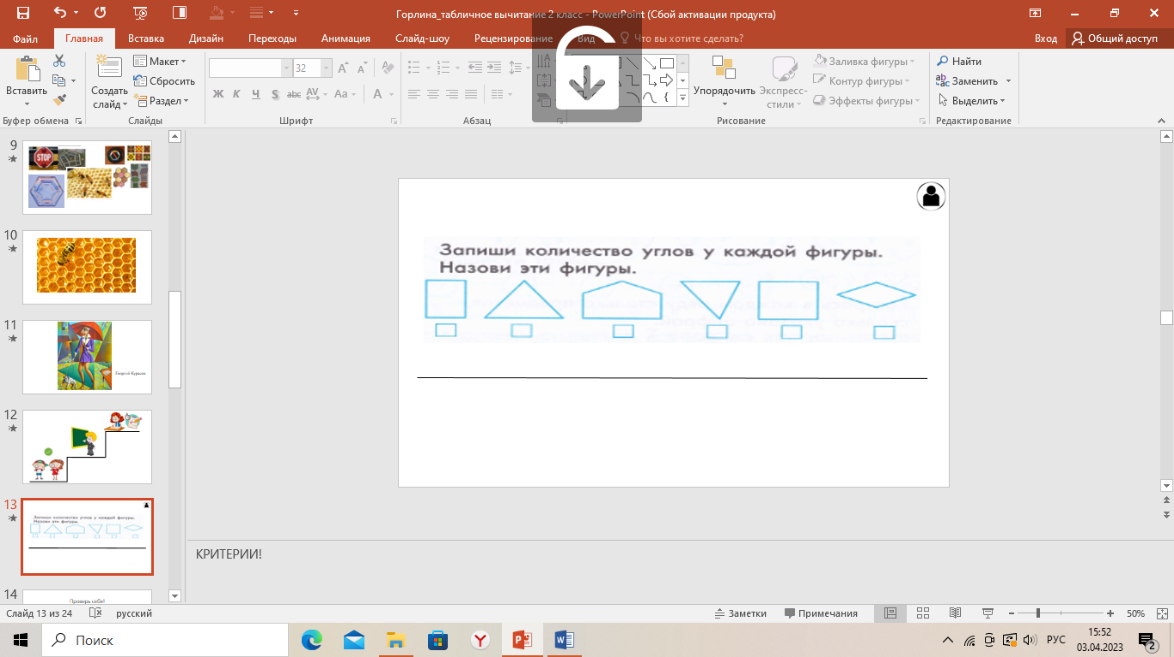The width and height of the screenshot is (1174, 657).
Task: Align text to the left
Action: [414, 94]
